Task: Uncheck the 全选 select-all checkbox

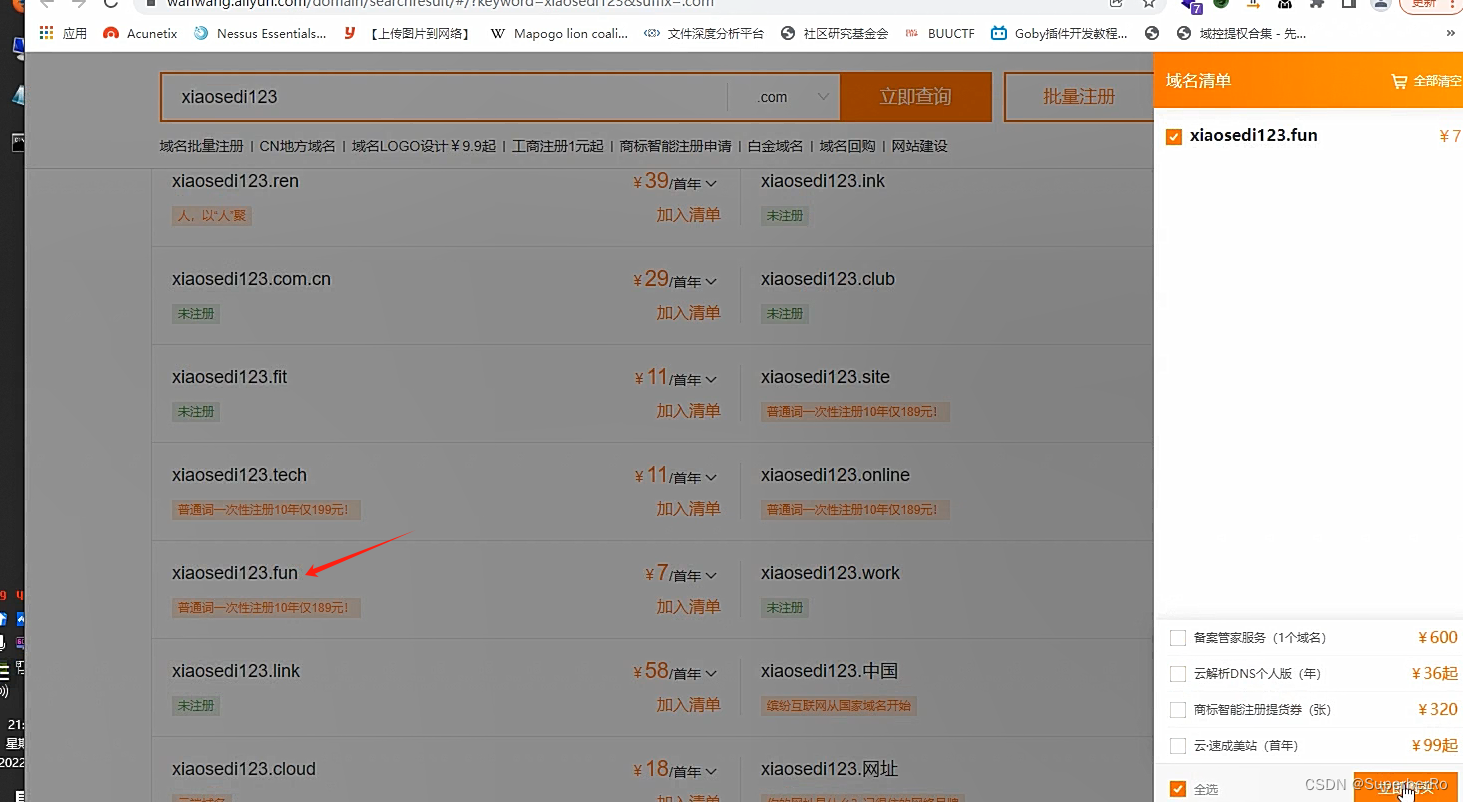Action: tap(1177, 788)
